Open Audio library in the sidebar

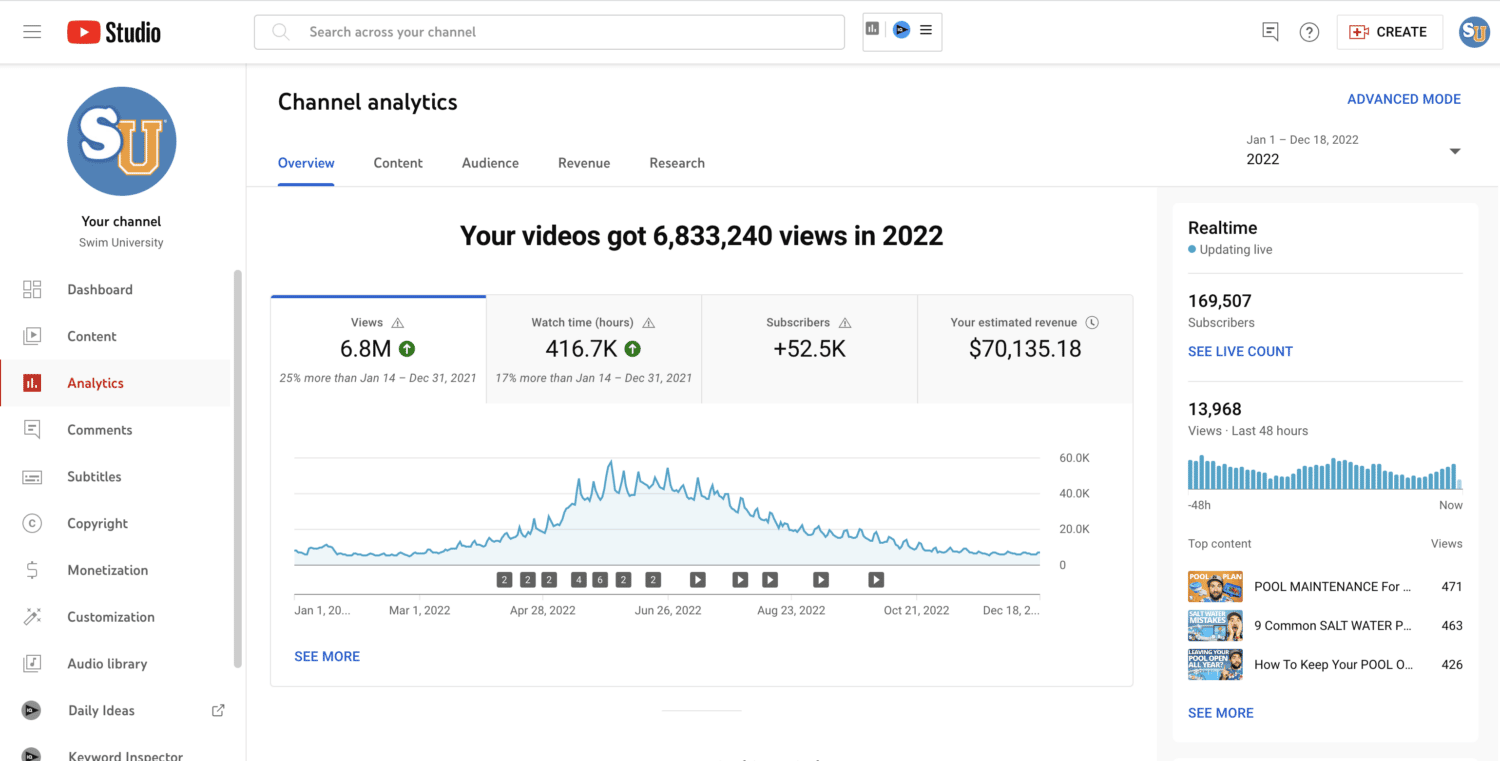point(115,664)
